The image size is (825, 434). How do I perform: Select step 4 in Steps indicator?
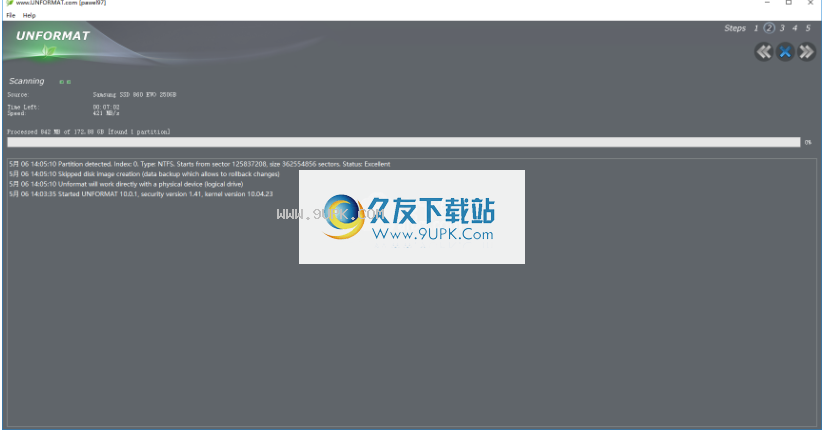795,28
